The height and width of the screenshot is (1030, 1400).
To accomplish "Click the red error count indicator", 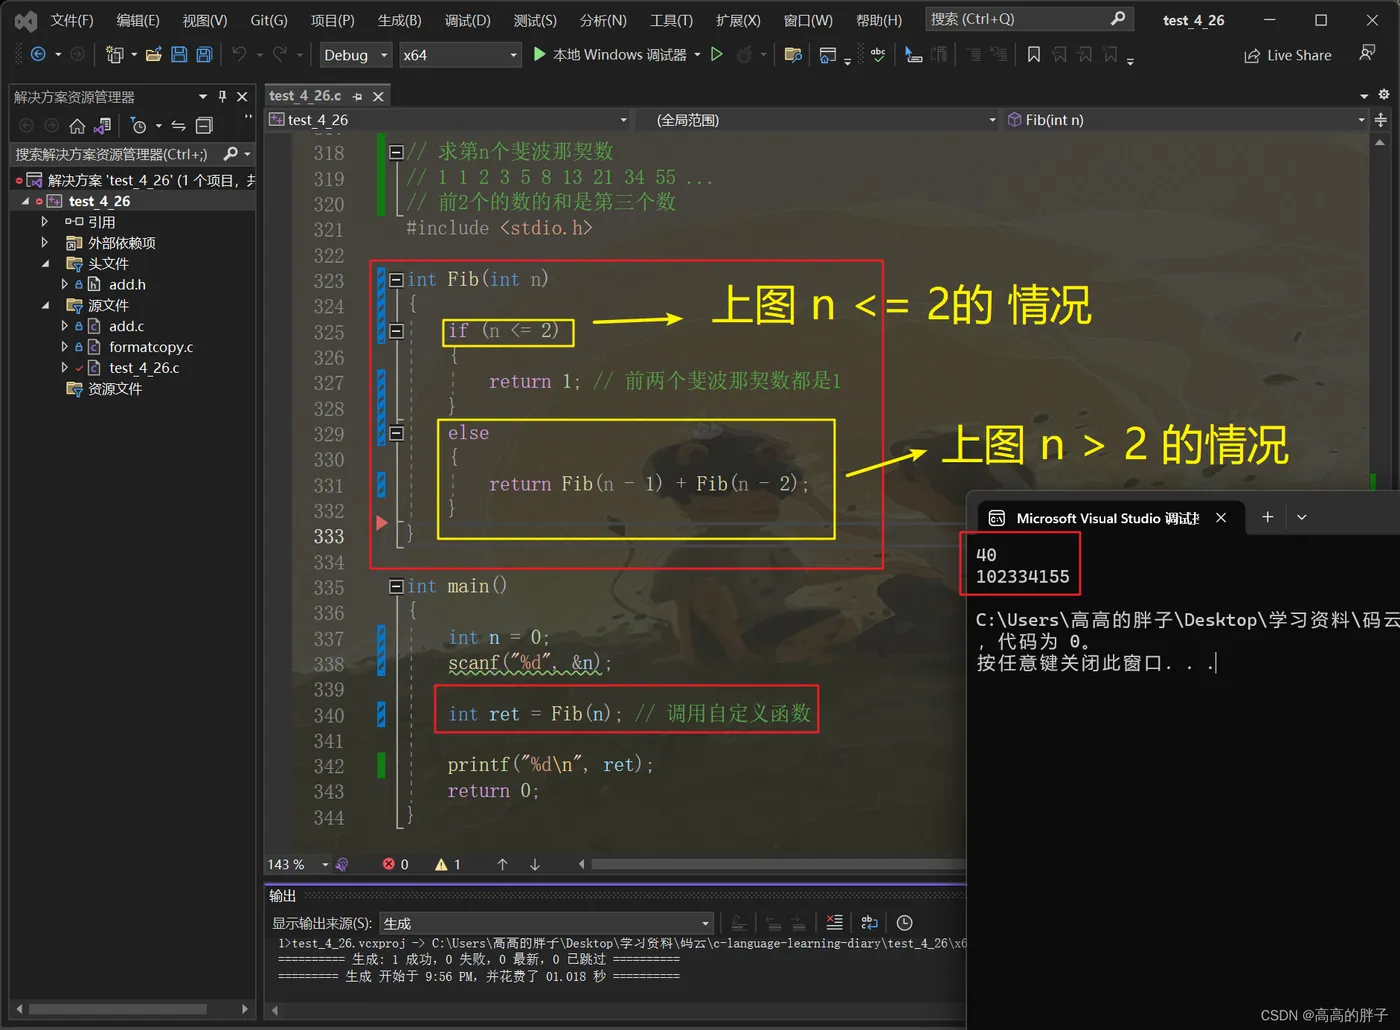I will (x=396, y=864).
